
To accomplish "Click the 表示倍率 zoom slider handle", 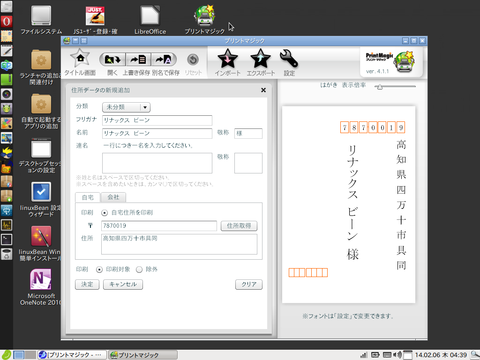I will tap(379, 87).
